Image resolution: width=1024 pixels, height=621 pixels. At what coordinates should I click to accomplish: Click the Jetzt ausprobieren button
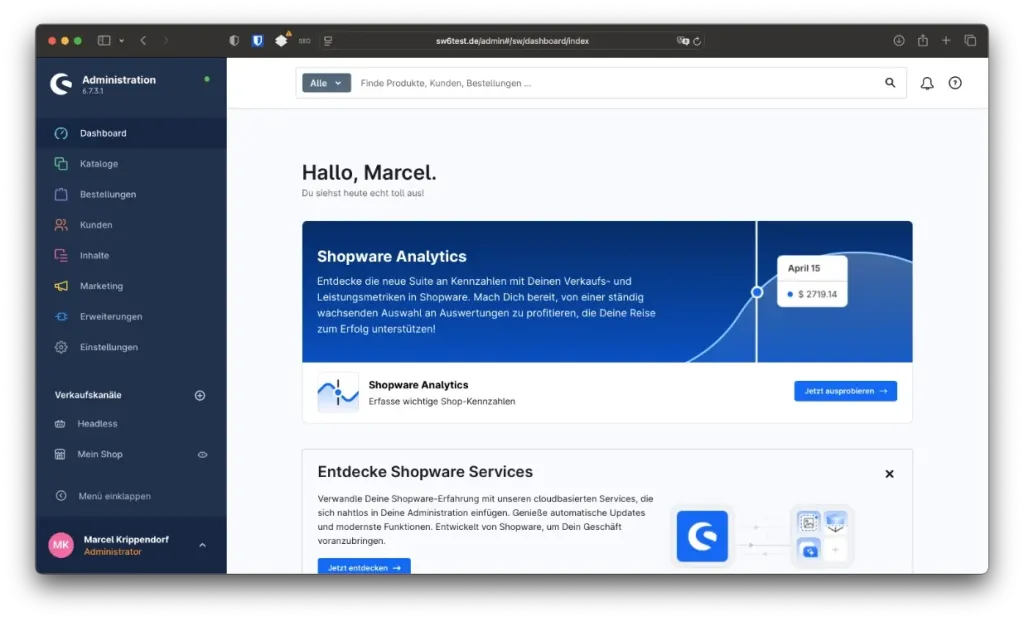click(x=845, y=391)
